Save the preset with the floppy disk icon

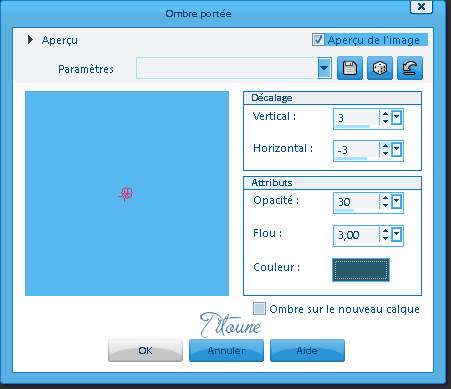(x=350, y=68)
